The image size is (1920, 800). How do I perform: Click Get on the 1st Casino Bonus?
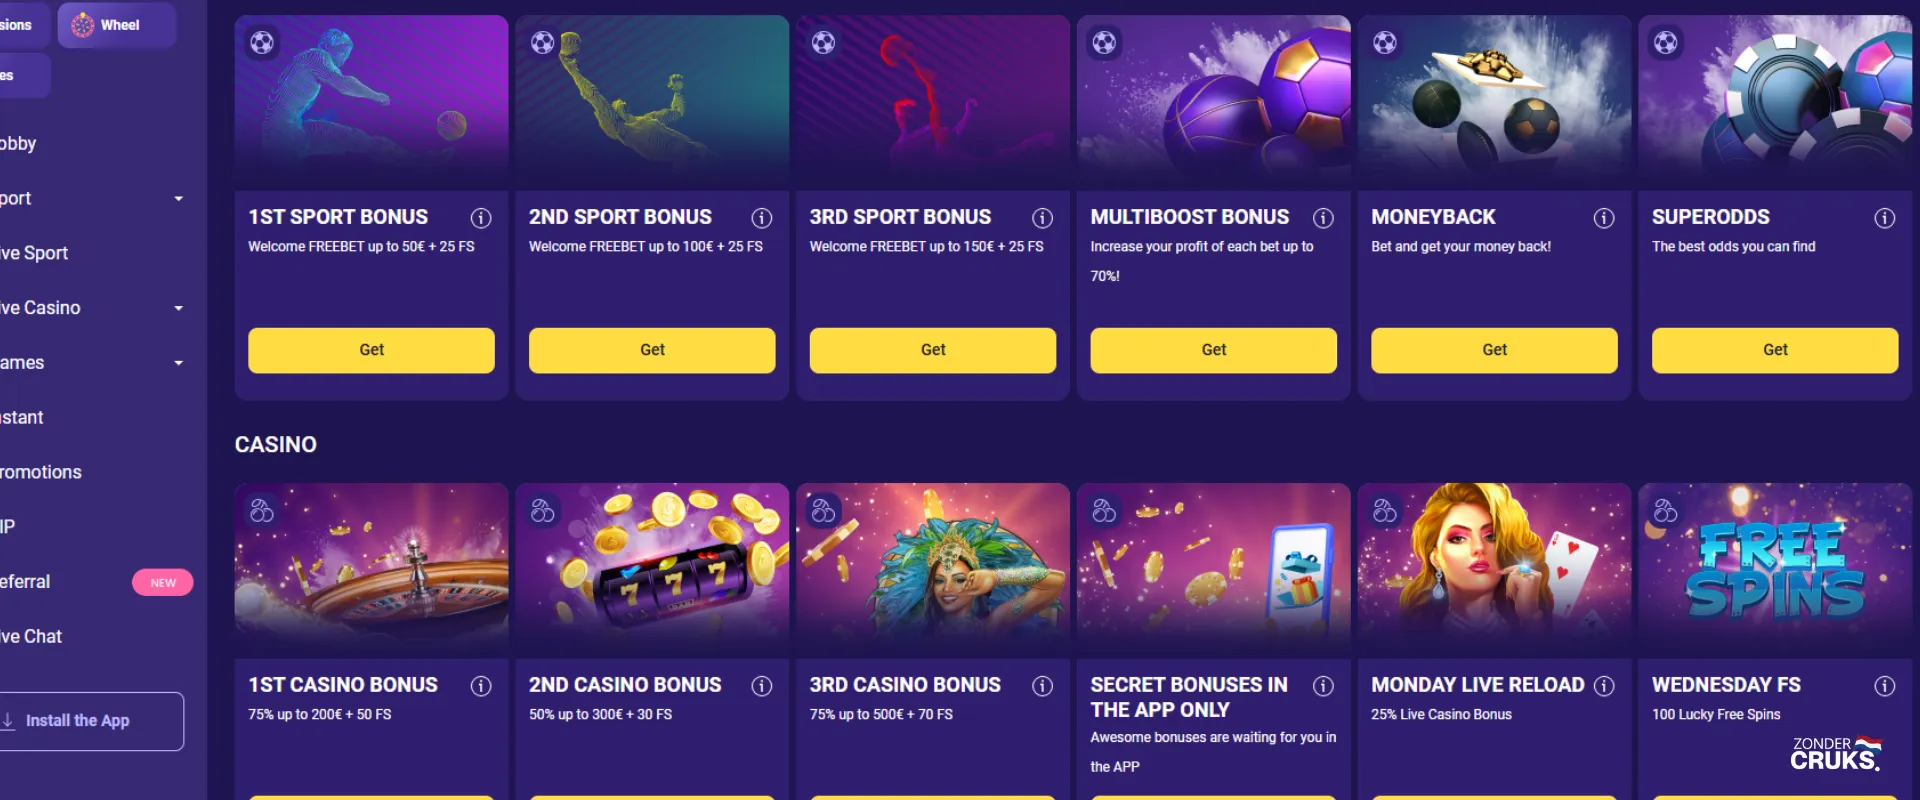click(371, 796)
